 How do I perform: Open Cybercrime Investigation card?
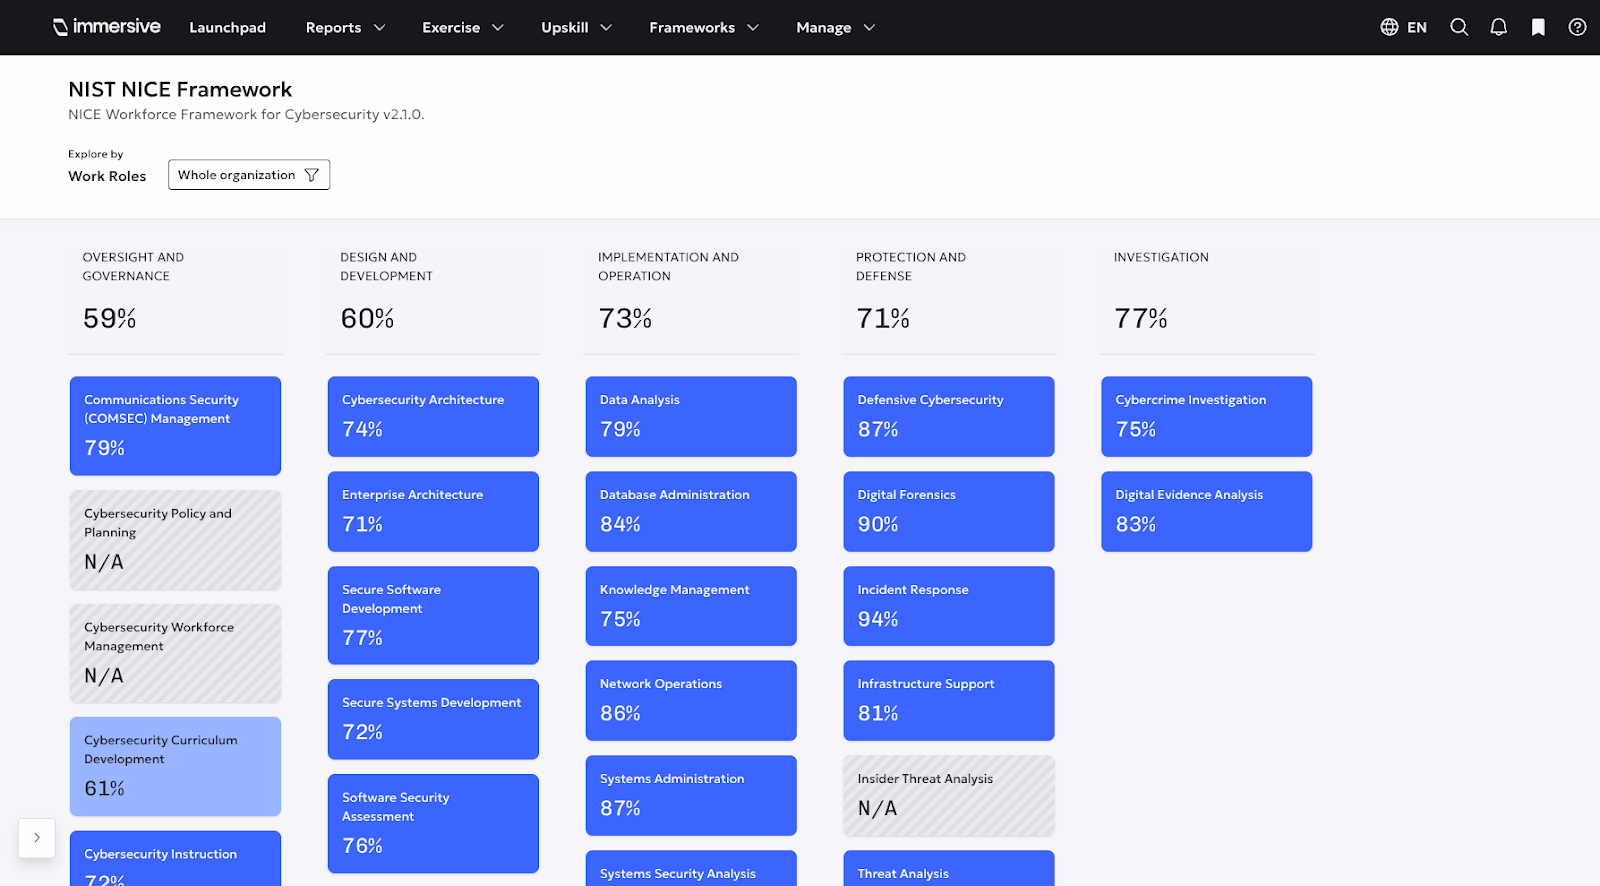pyautogui.click(x=1207, y=417)
